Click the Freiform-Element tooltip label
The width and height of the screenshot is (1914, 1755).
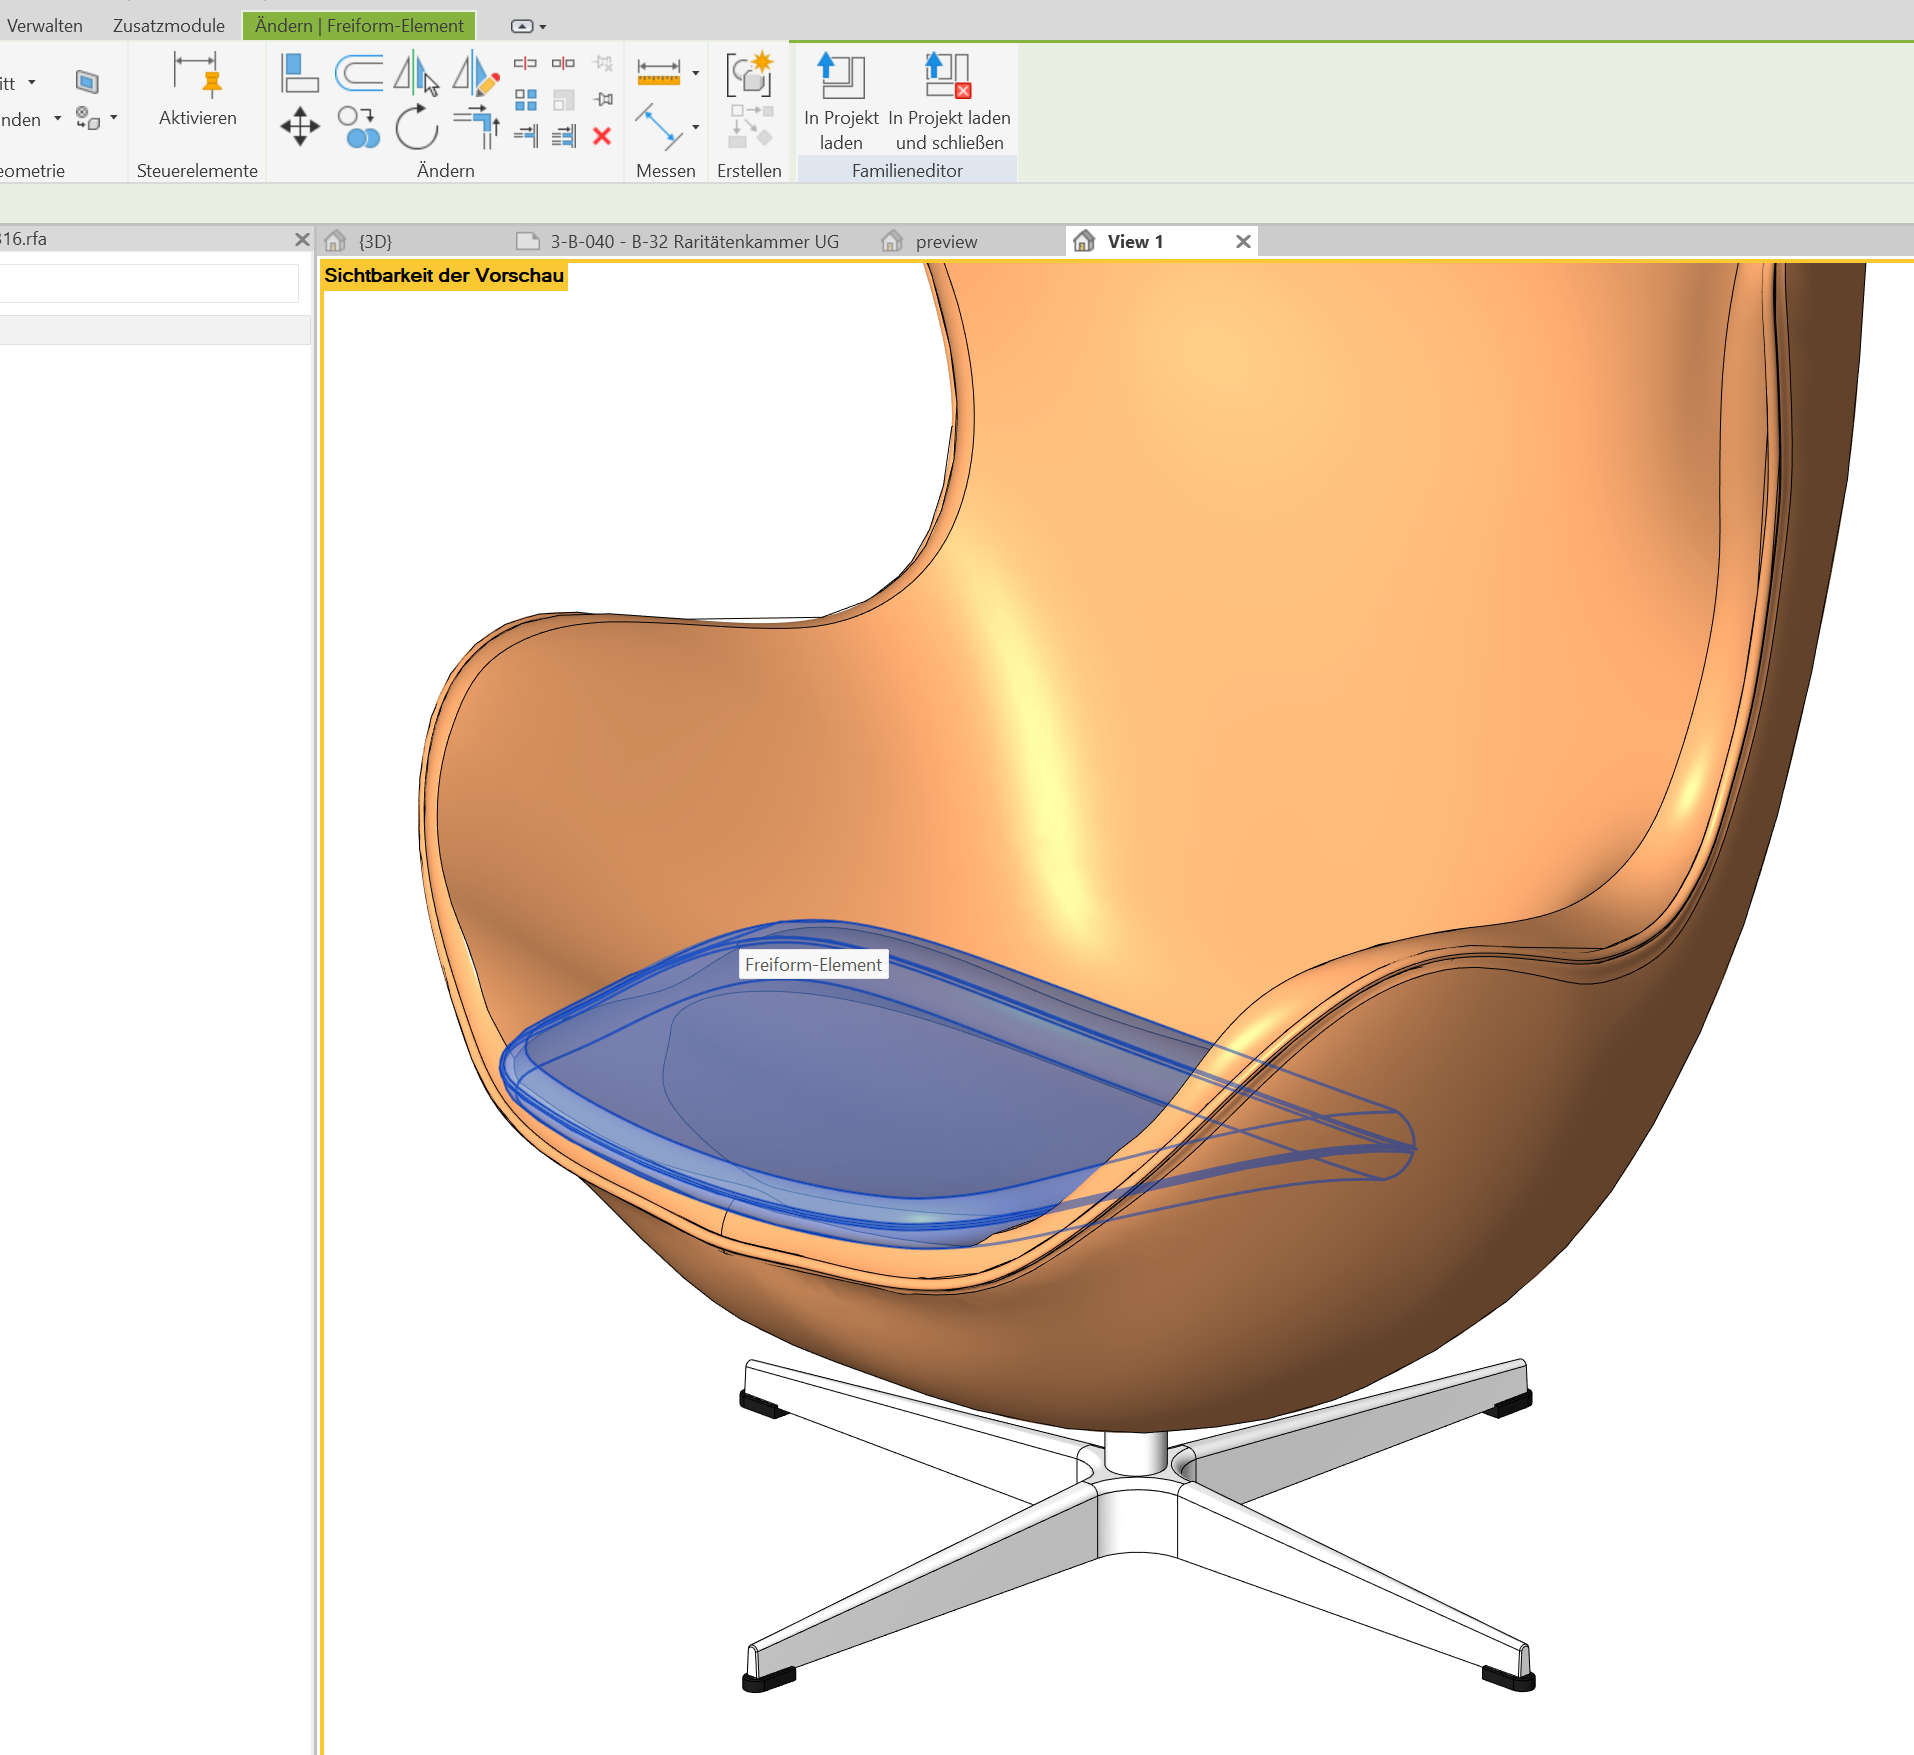(813, 964)
